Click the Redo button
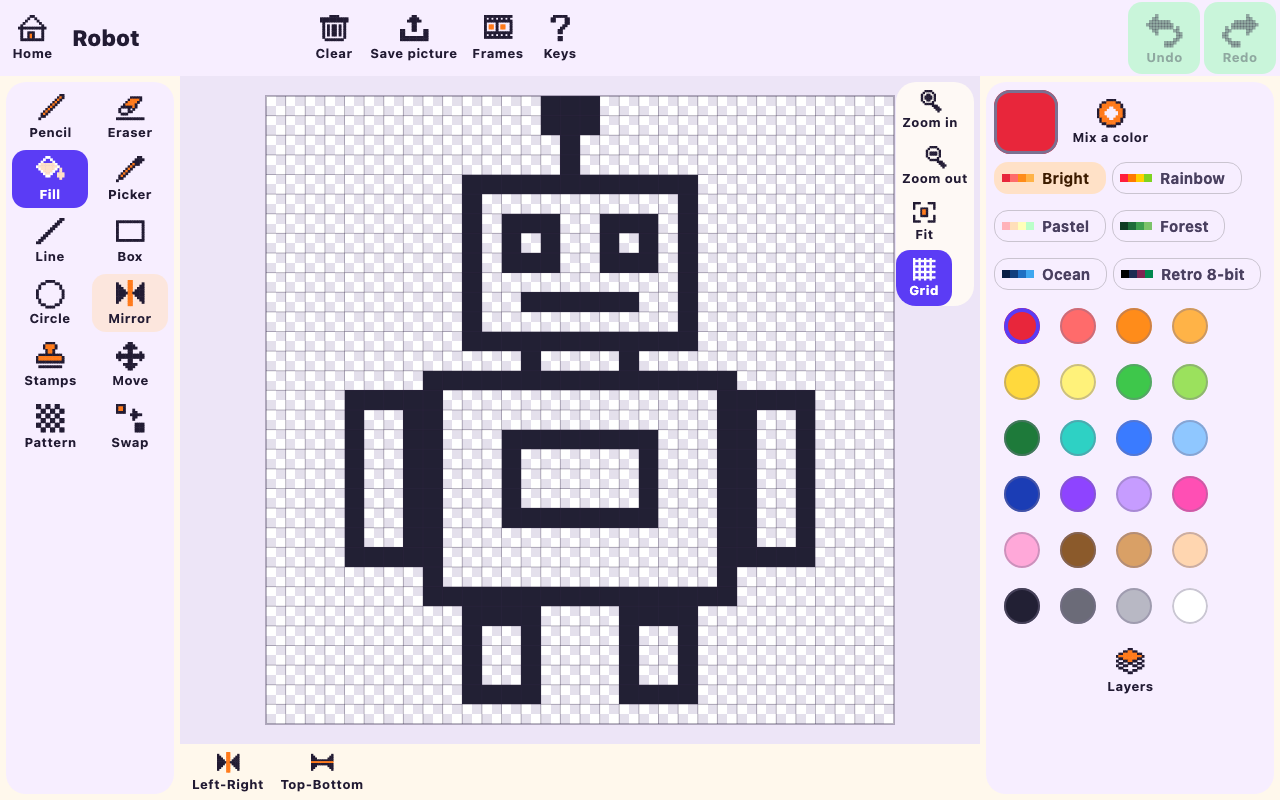 pos(1240,38)
